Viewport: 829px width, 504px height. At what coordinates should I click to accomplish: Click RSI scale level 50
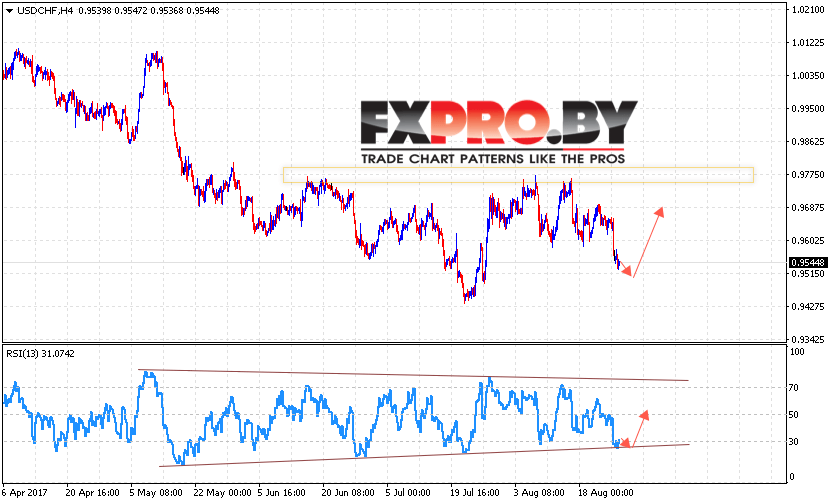pyautogui.click(x=794, y=415)
